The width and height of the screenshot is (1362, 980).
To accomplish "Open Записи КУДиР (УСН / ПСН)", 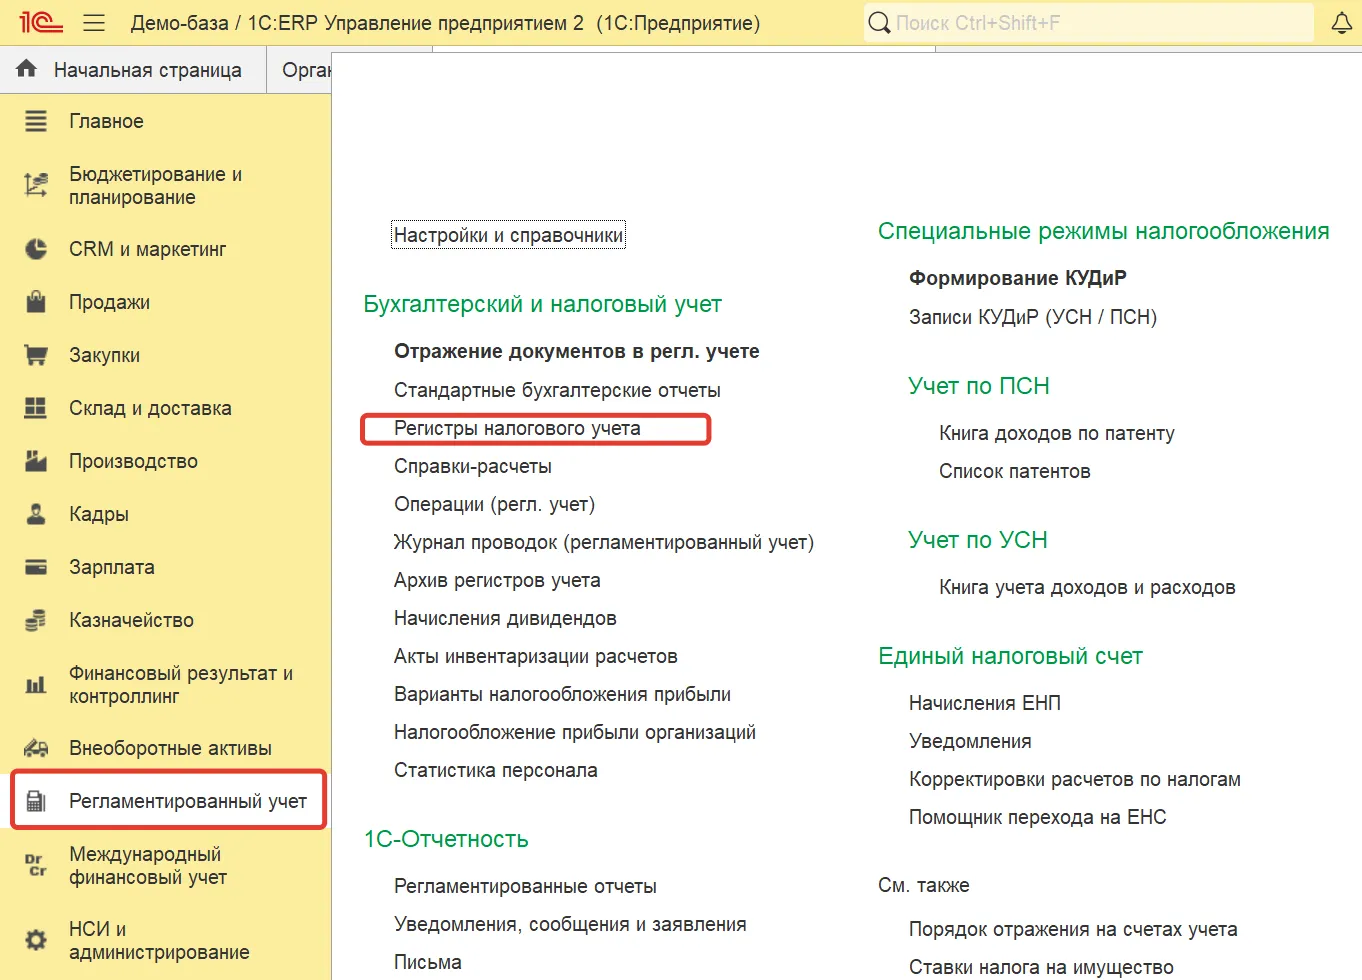I will point(1033,317).
